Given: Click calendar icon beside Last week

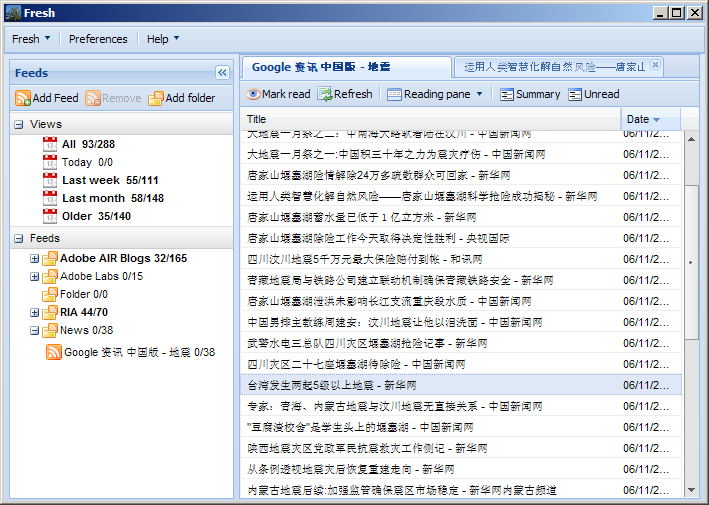Looking at the screenshot, I should pos(50,180).
